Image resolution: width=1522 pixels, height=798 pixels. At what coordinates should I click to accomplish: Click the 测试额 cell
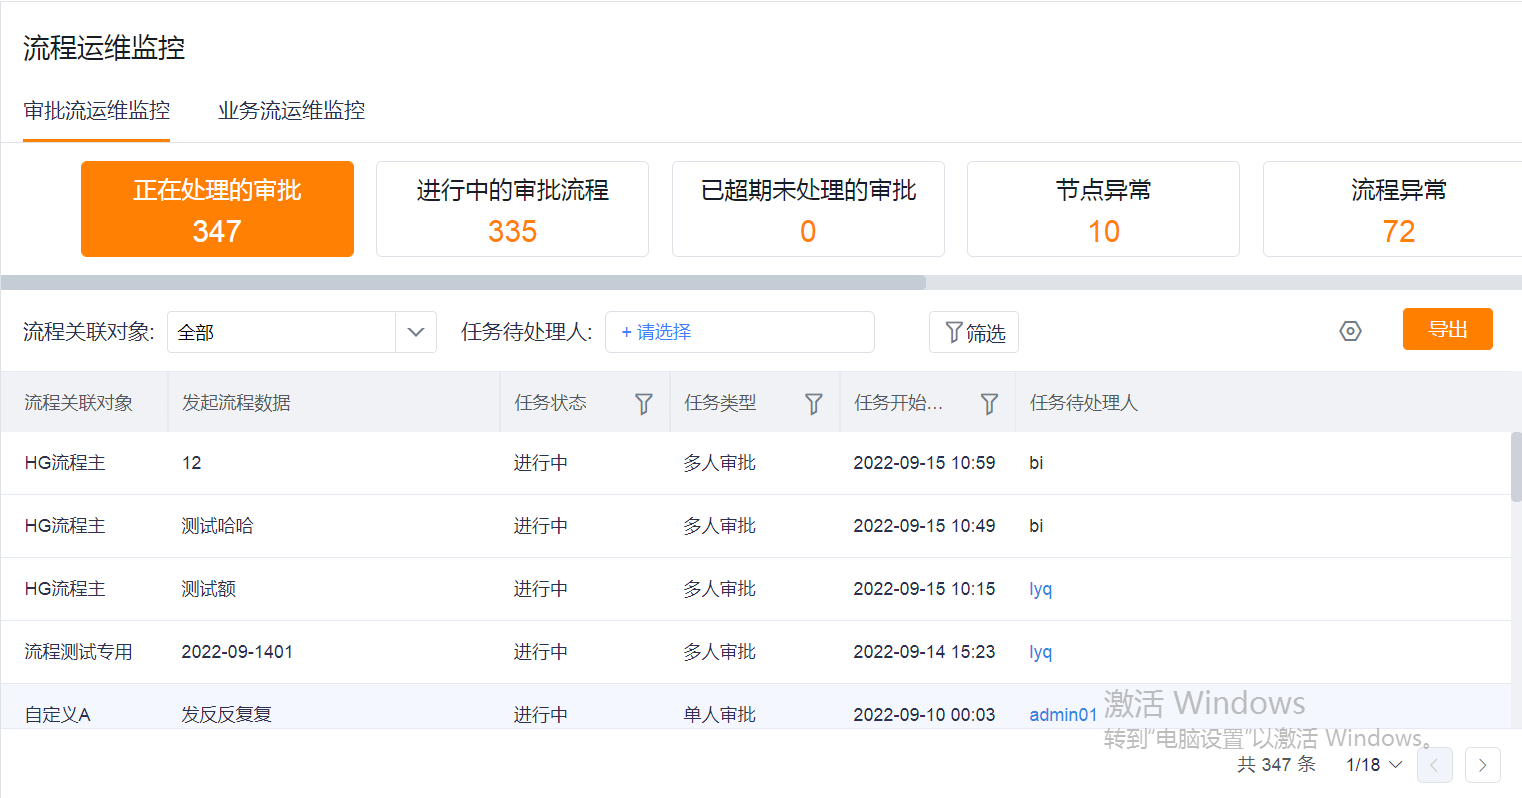pyautogui.click(x=208, y=589)
